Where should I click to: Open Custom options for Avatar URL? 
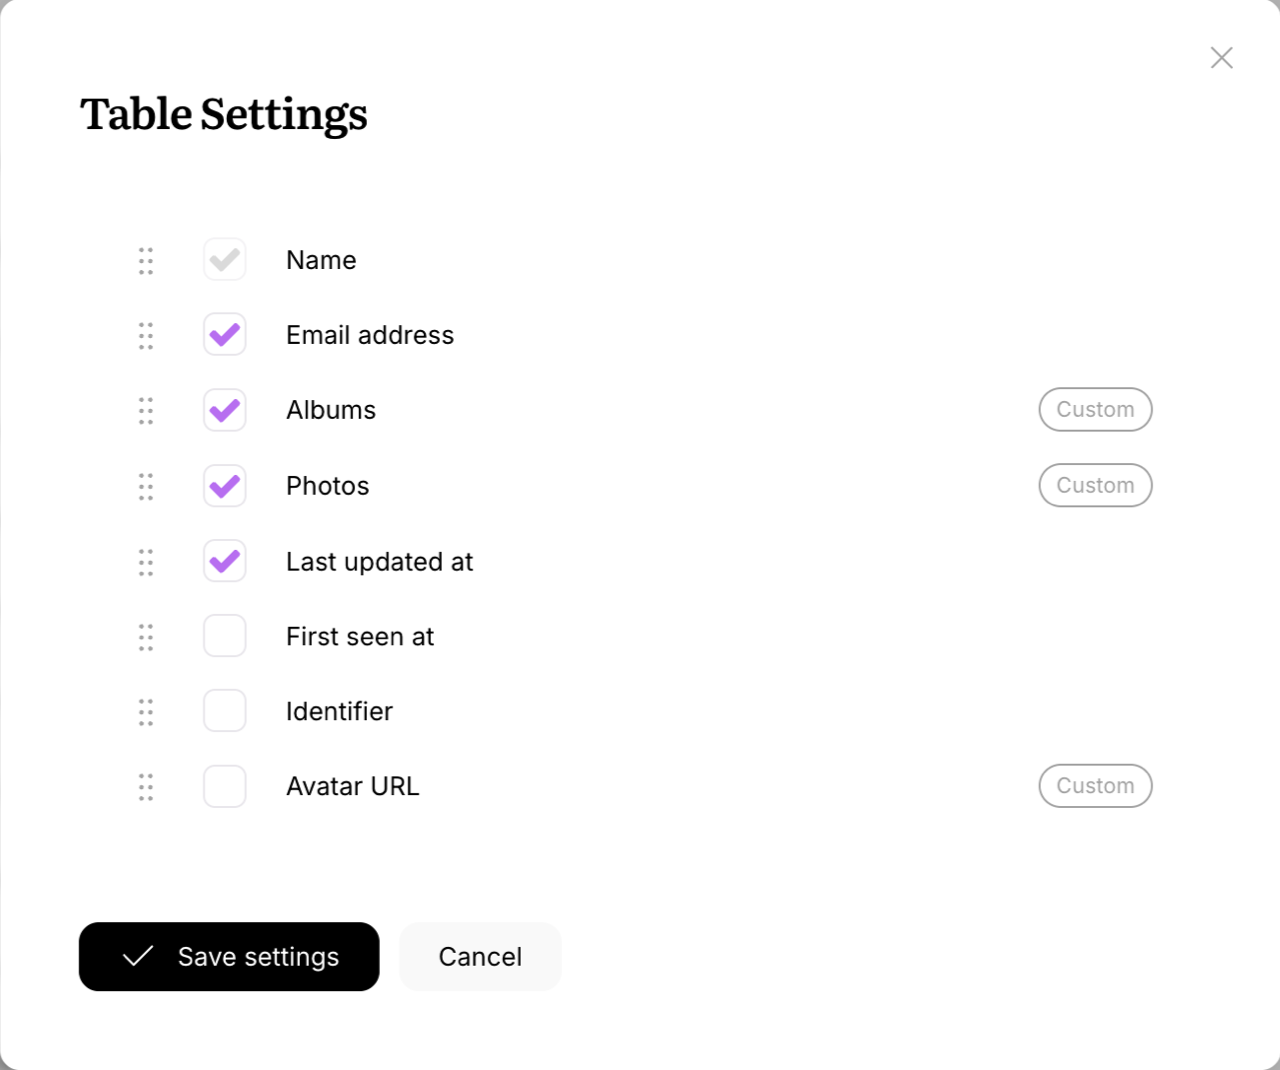coord(1095,786)
